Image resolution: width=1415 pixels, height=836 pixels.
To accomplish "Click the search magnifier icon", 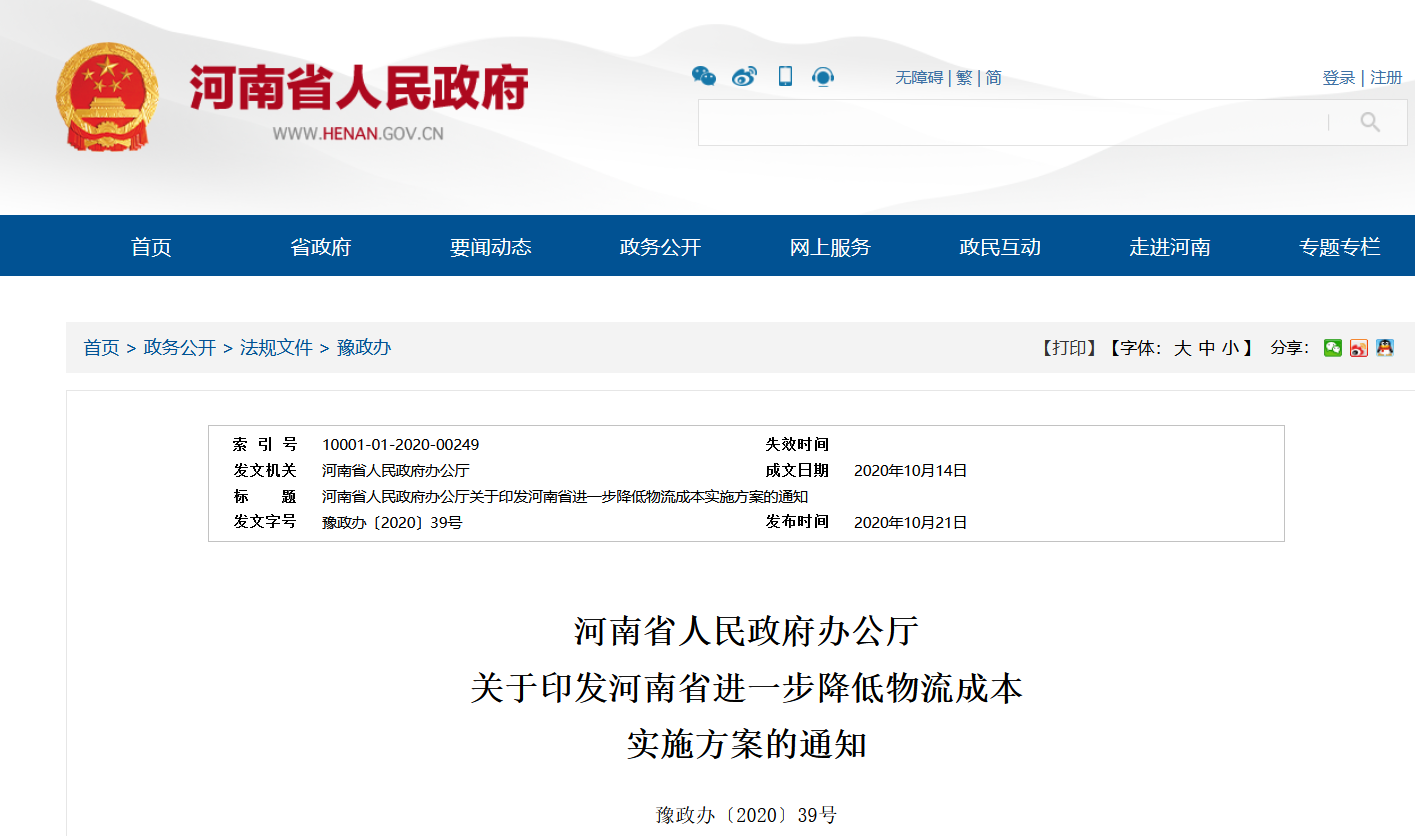I will [x=1368, y=122].
